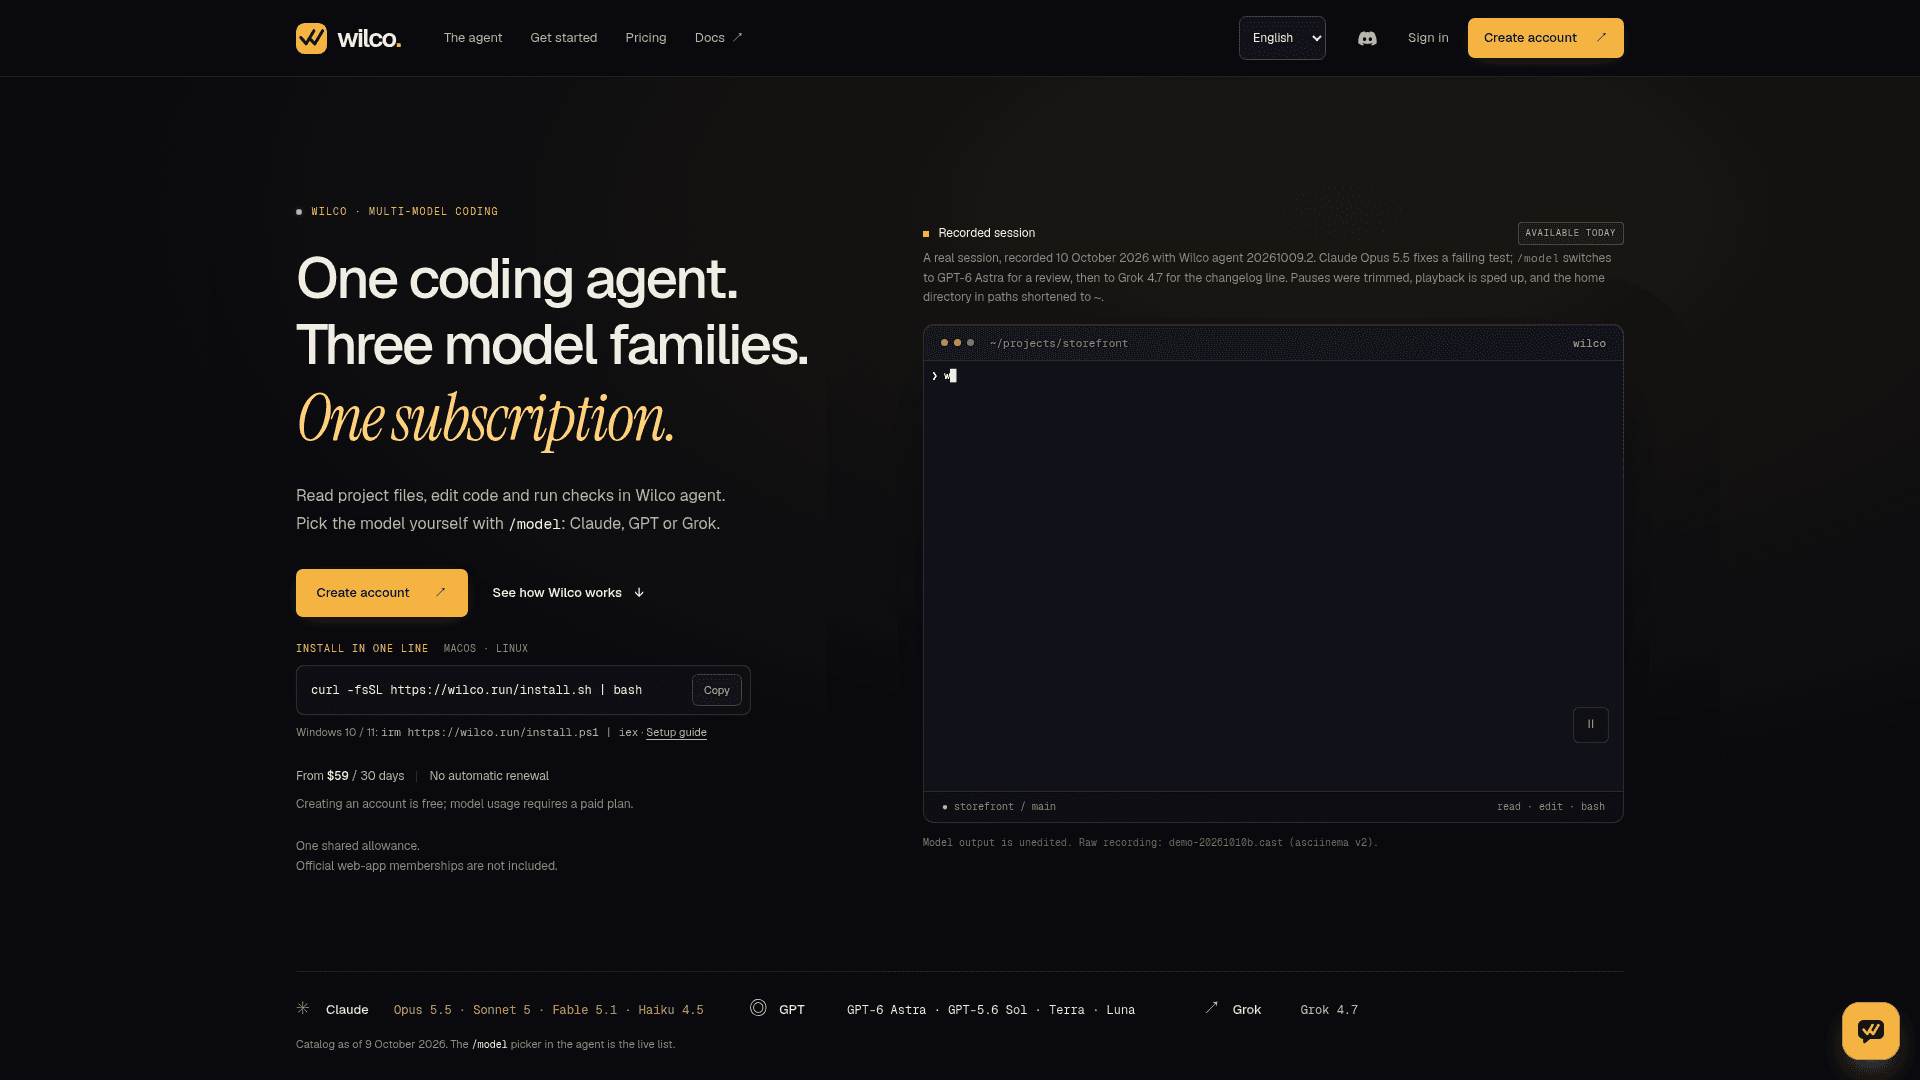
Task: Navigate to Pricing
Action: (x=646, y=38)
